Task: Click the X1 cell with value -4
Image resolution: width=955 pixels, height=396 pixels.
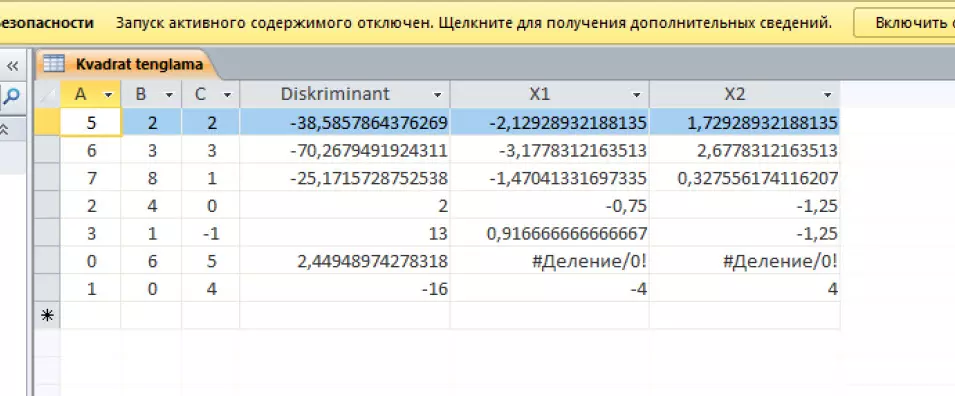Action: point(550,288)
